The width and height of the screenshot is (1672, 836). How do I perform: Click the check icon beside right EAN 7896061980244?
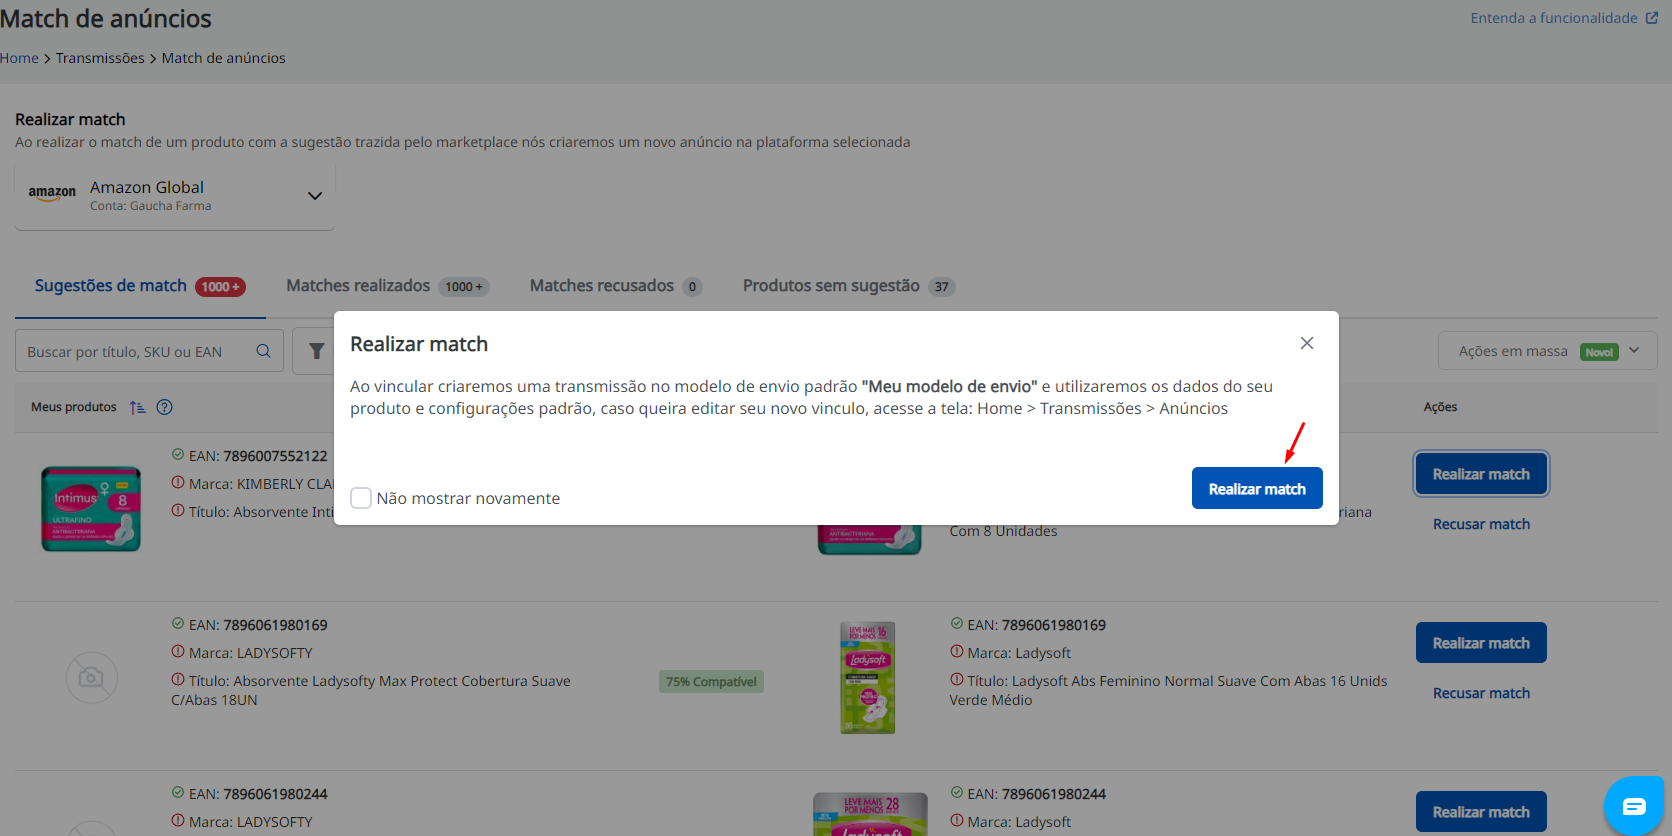pyautogui.click(x=957, y=793)
